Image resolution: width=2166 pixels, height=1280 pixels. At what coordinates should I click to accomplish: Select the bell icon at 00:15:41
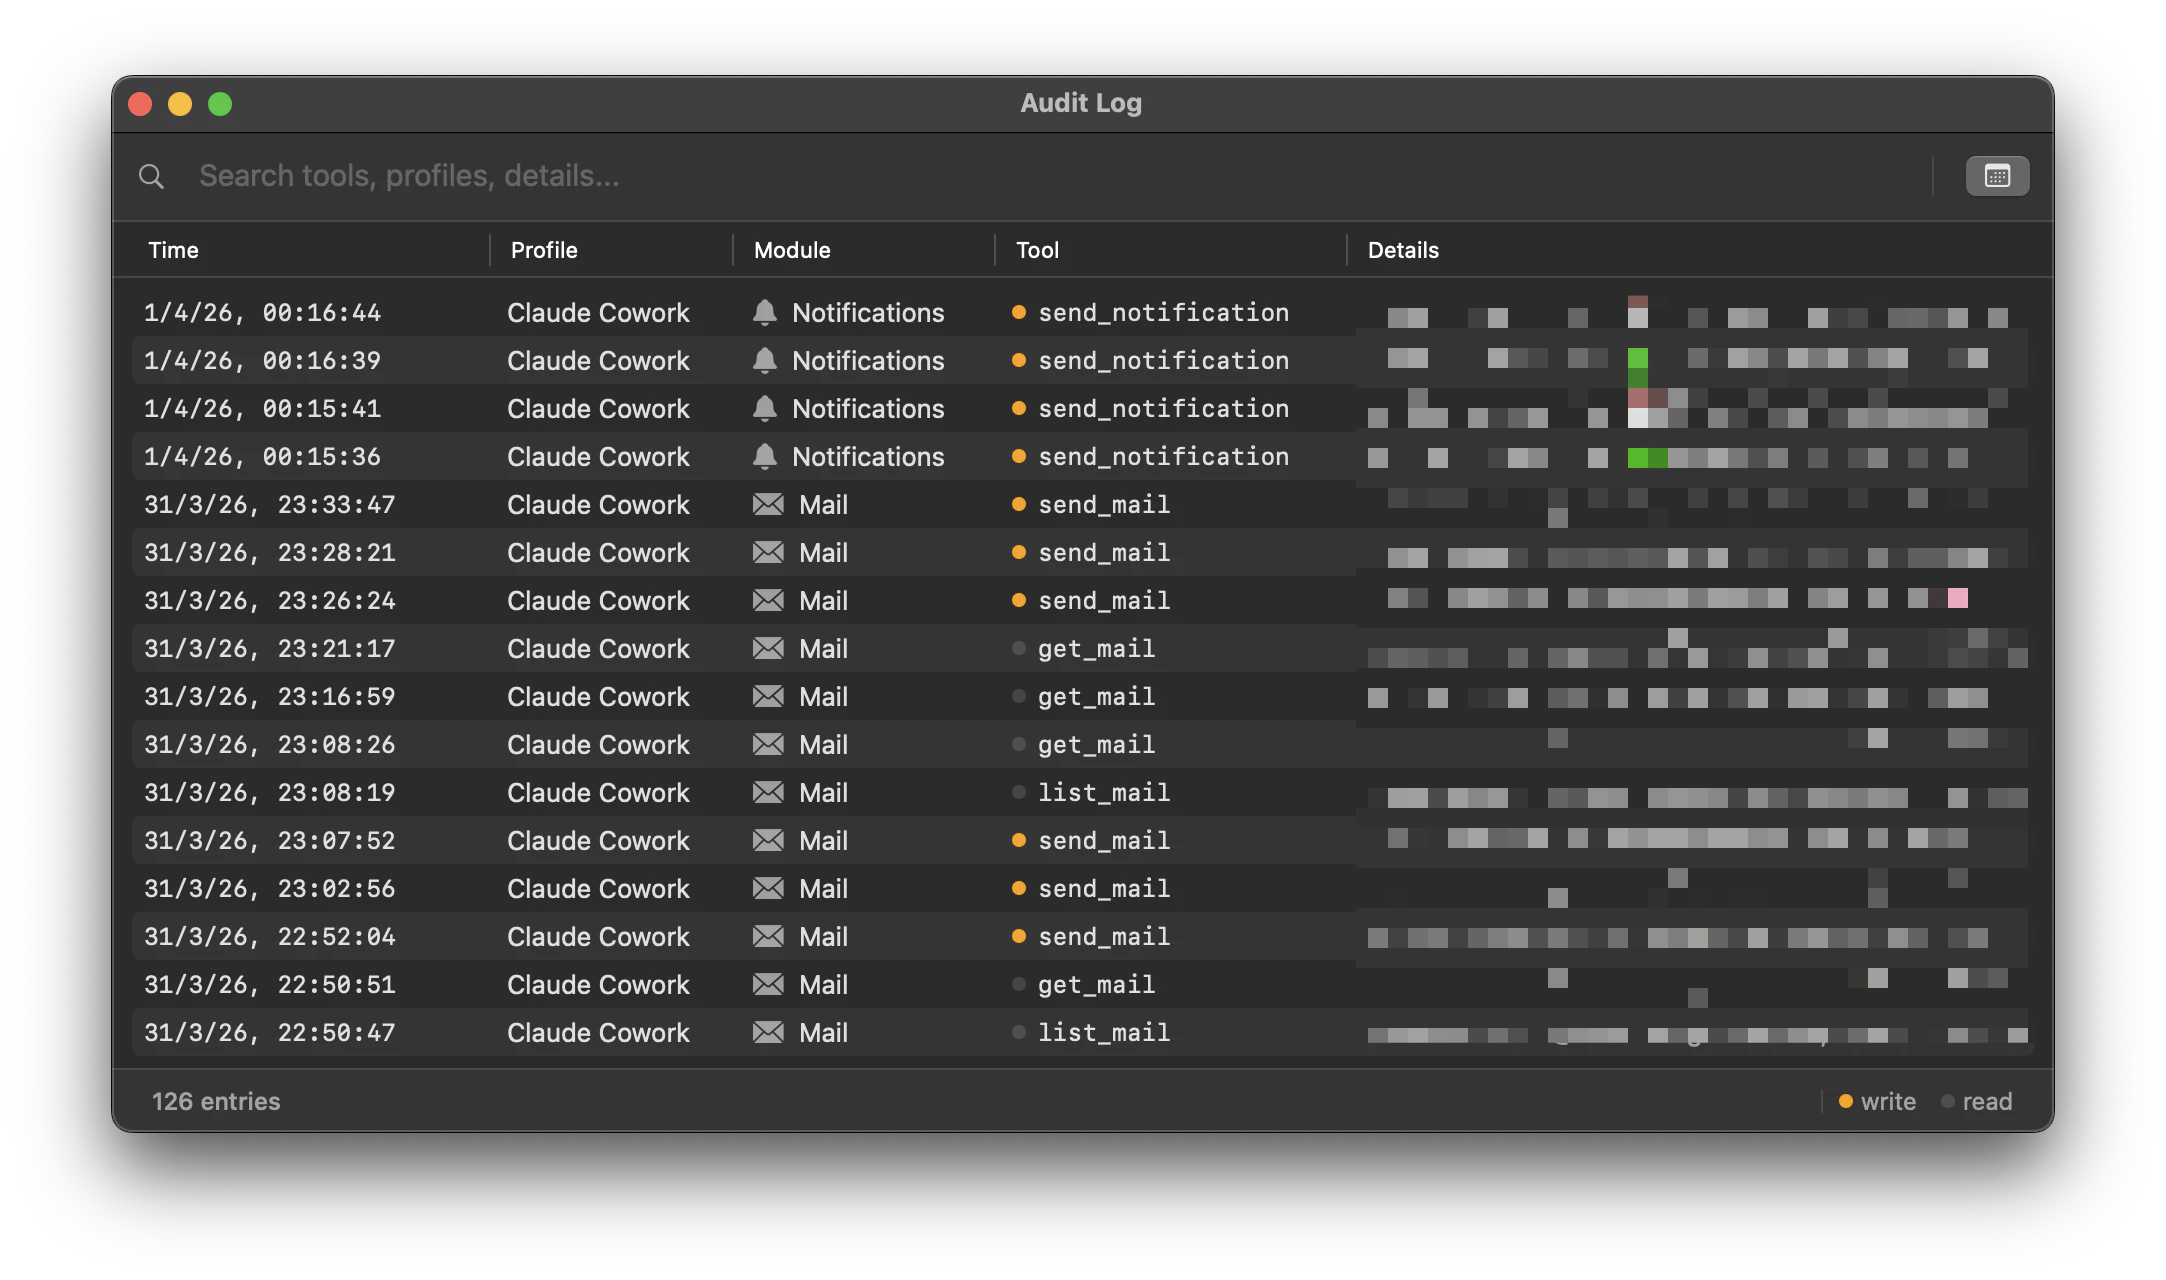[764, 408]
